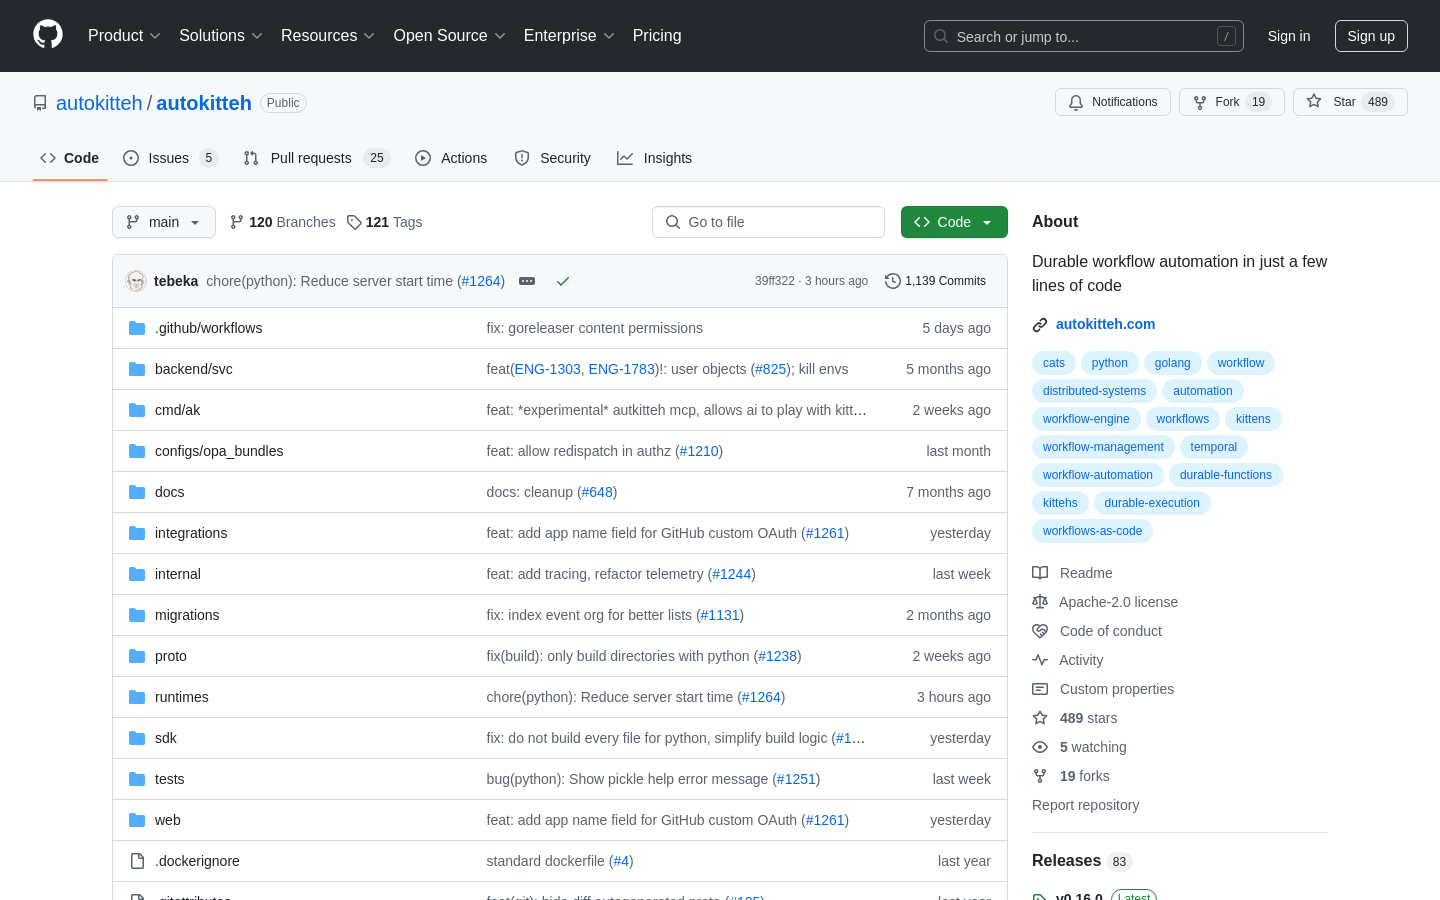Select the golang topic tag
This screenshot has width=1440, height=900.
[1172, 363]
